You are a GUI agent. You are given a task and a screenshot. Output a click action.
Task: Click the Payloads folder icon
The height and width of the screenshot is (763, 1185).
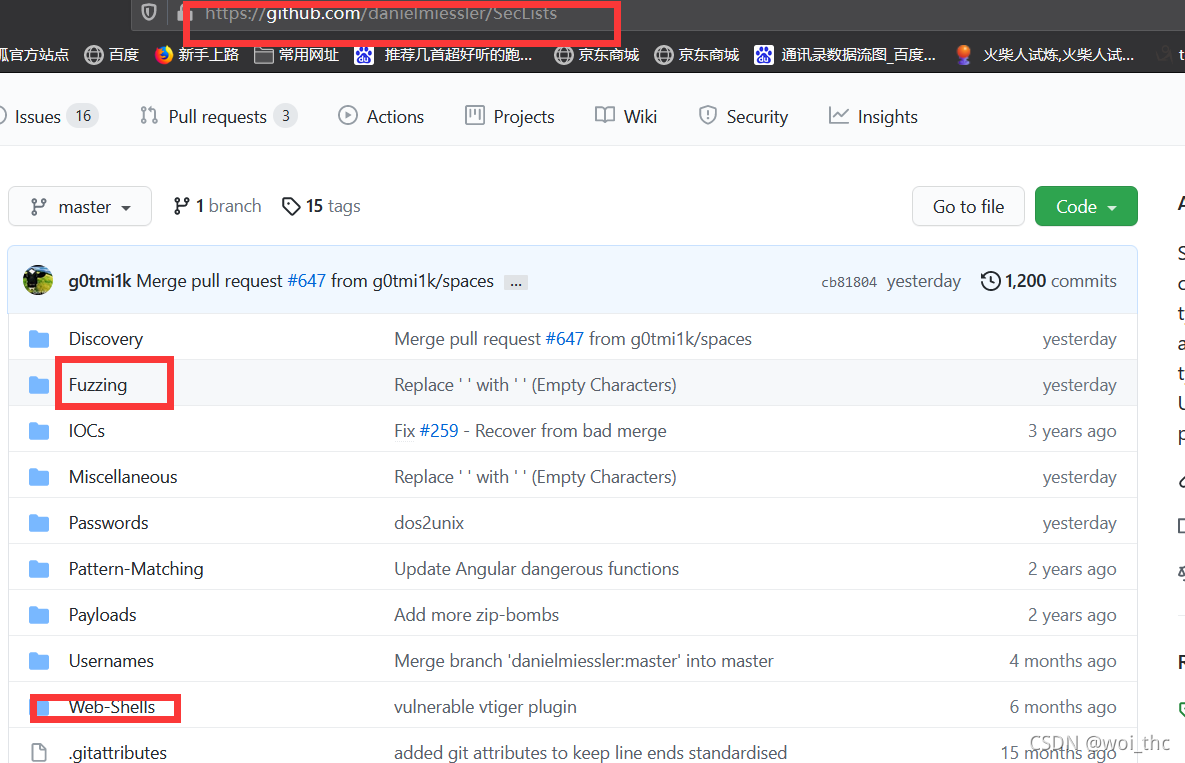39,615
